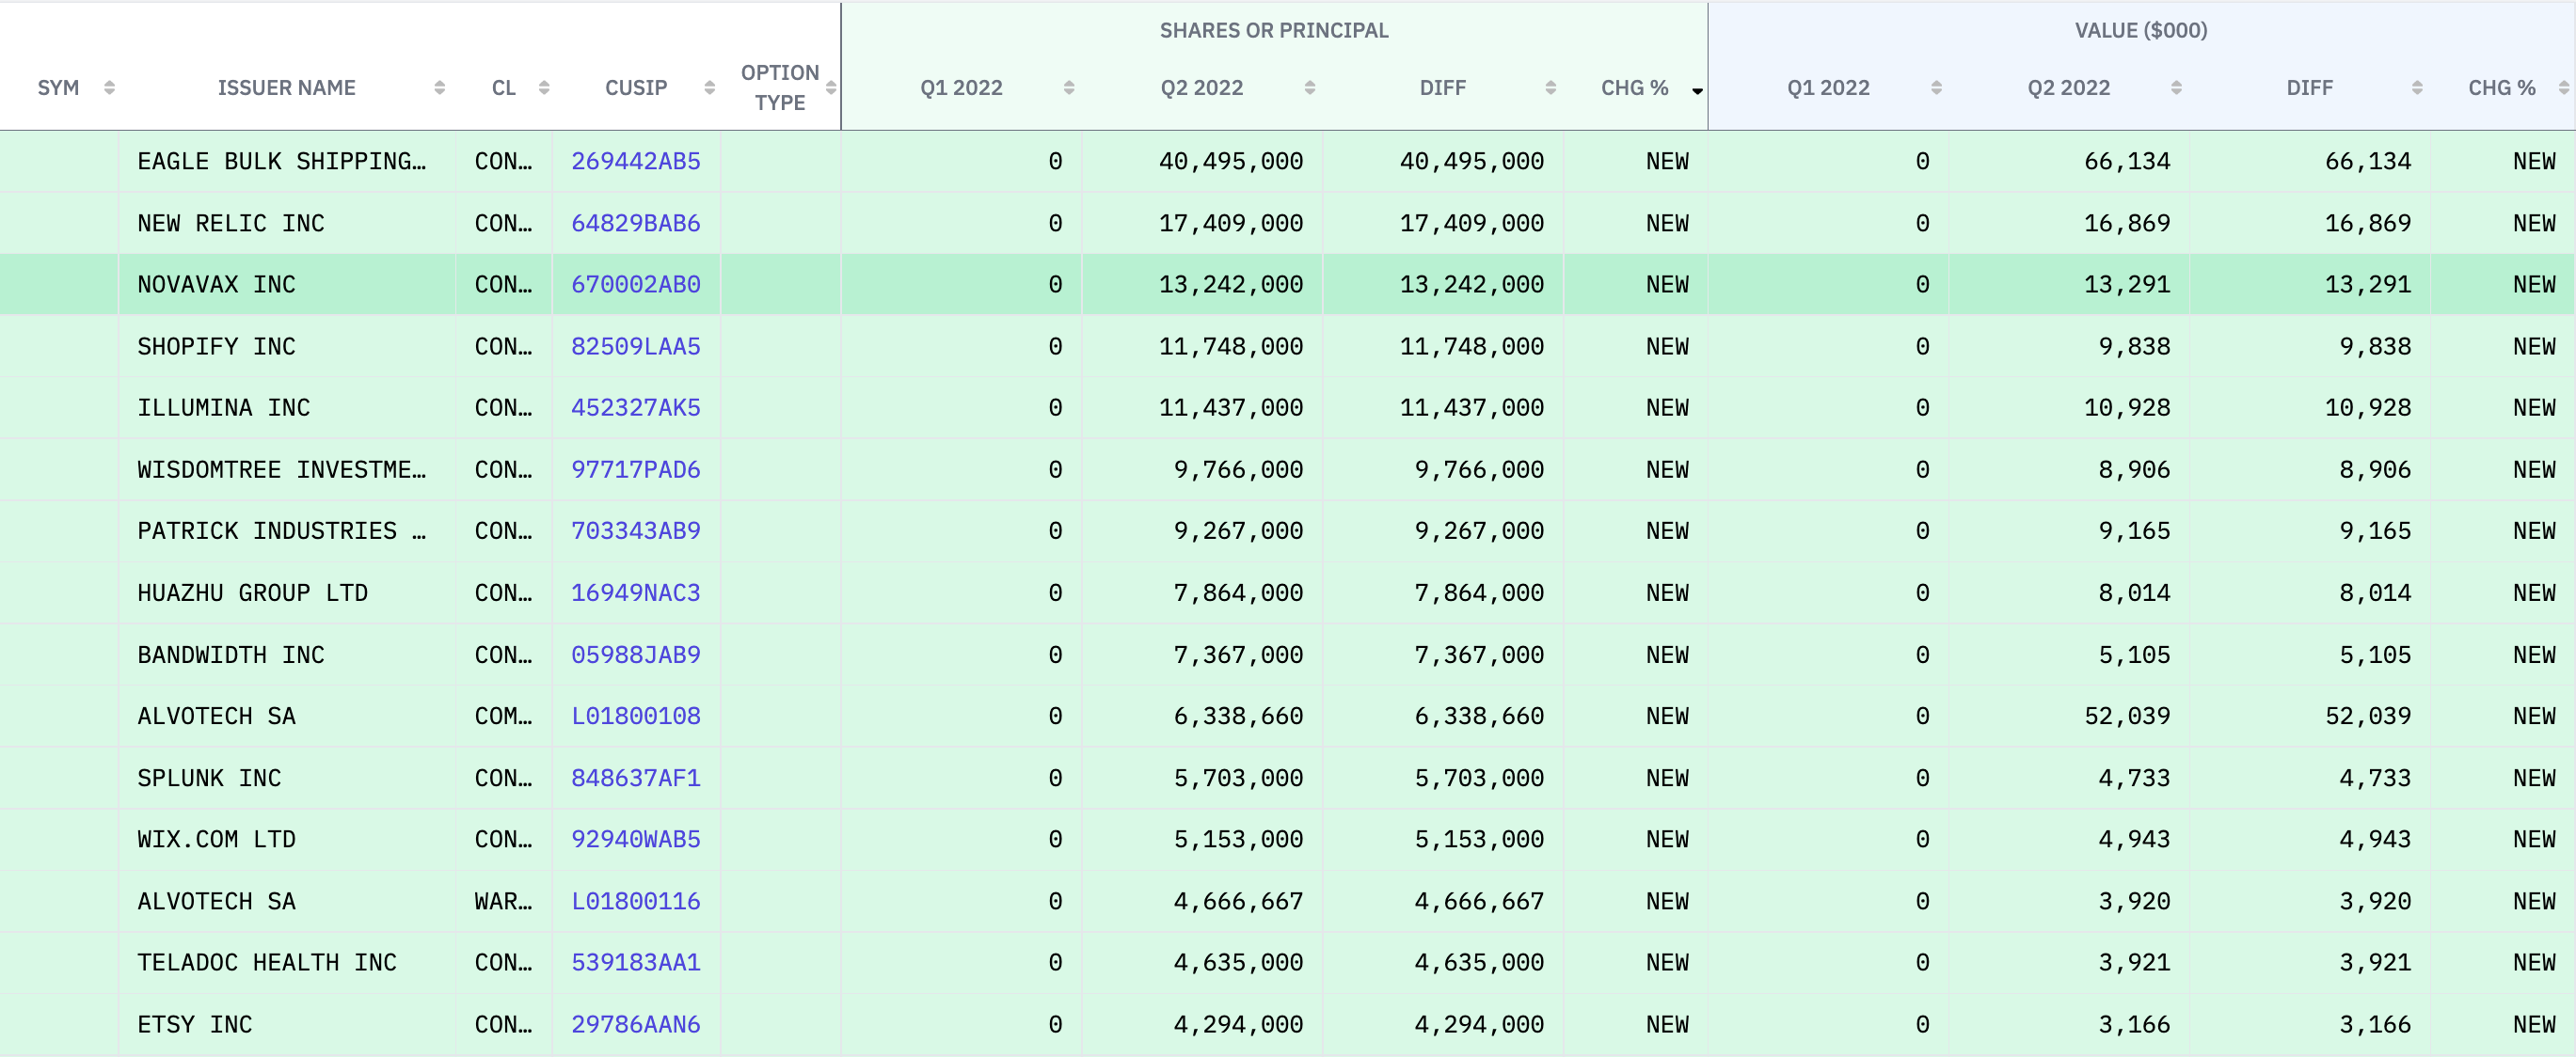Sort value Q1 2022 column arrows
The image size is (2576, 1057).
pyautogui.click(x=1936, y=88)
